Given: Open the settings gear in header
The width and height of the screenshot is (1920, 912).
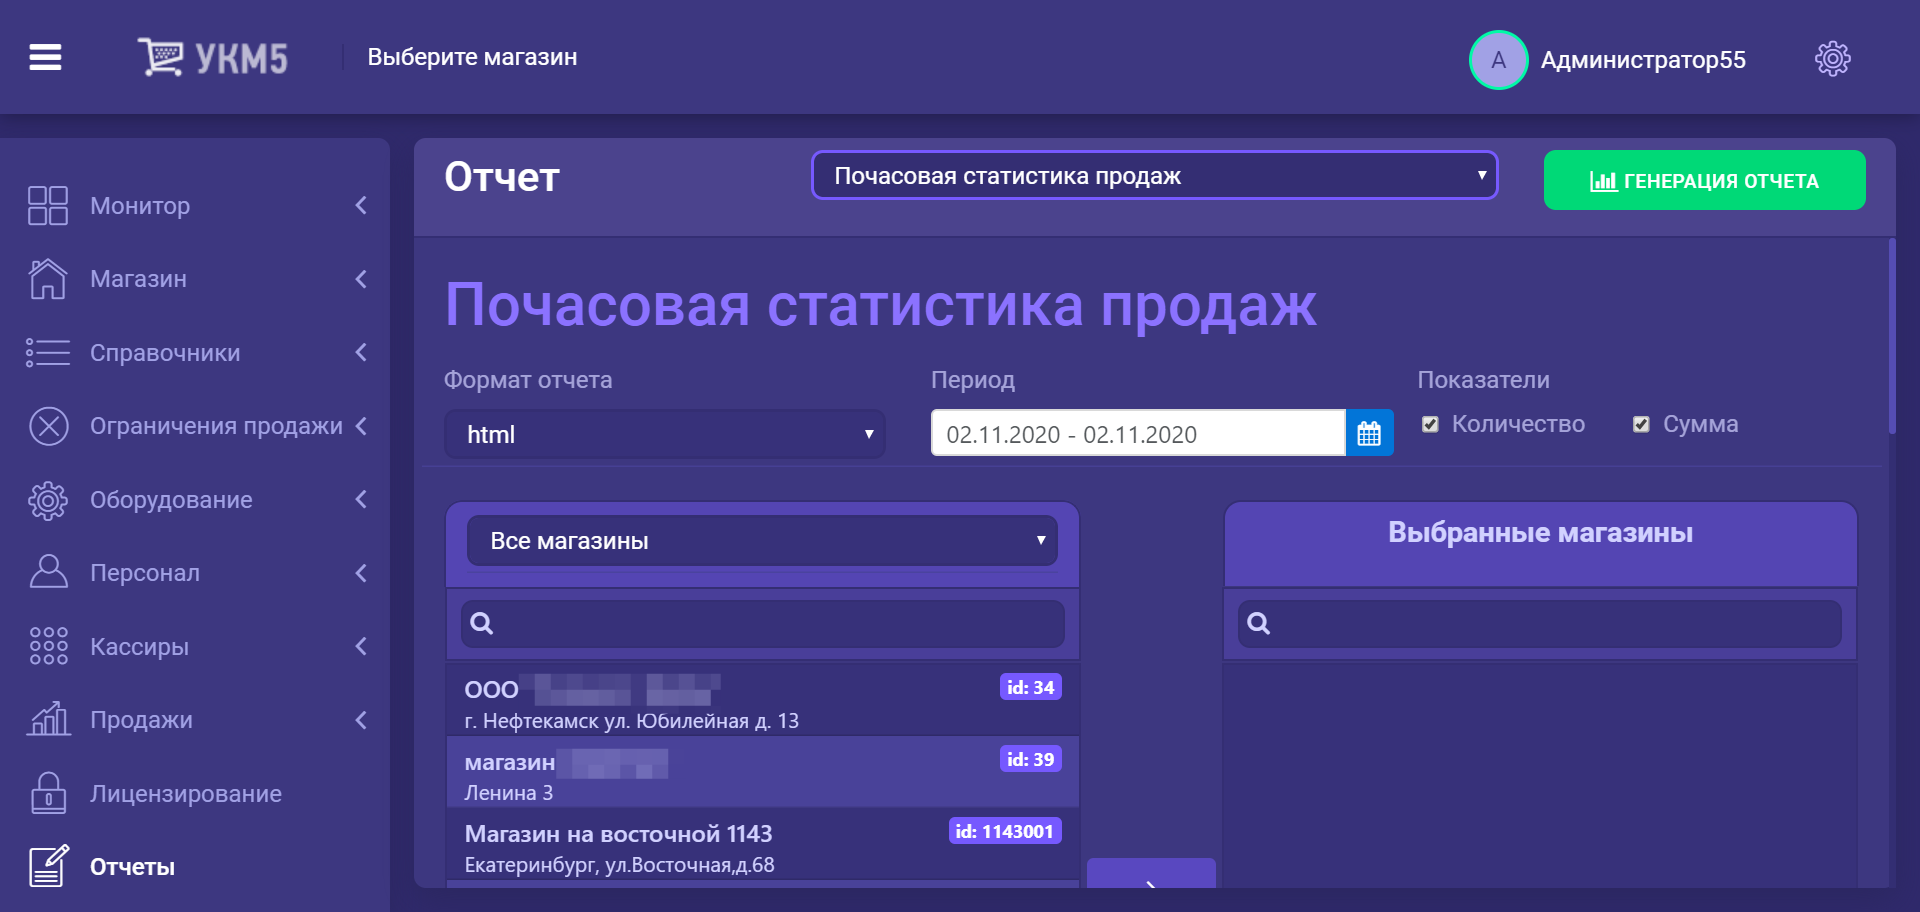Looking at the screenshot, I should 1832,59.
